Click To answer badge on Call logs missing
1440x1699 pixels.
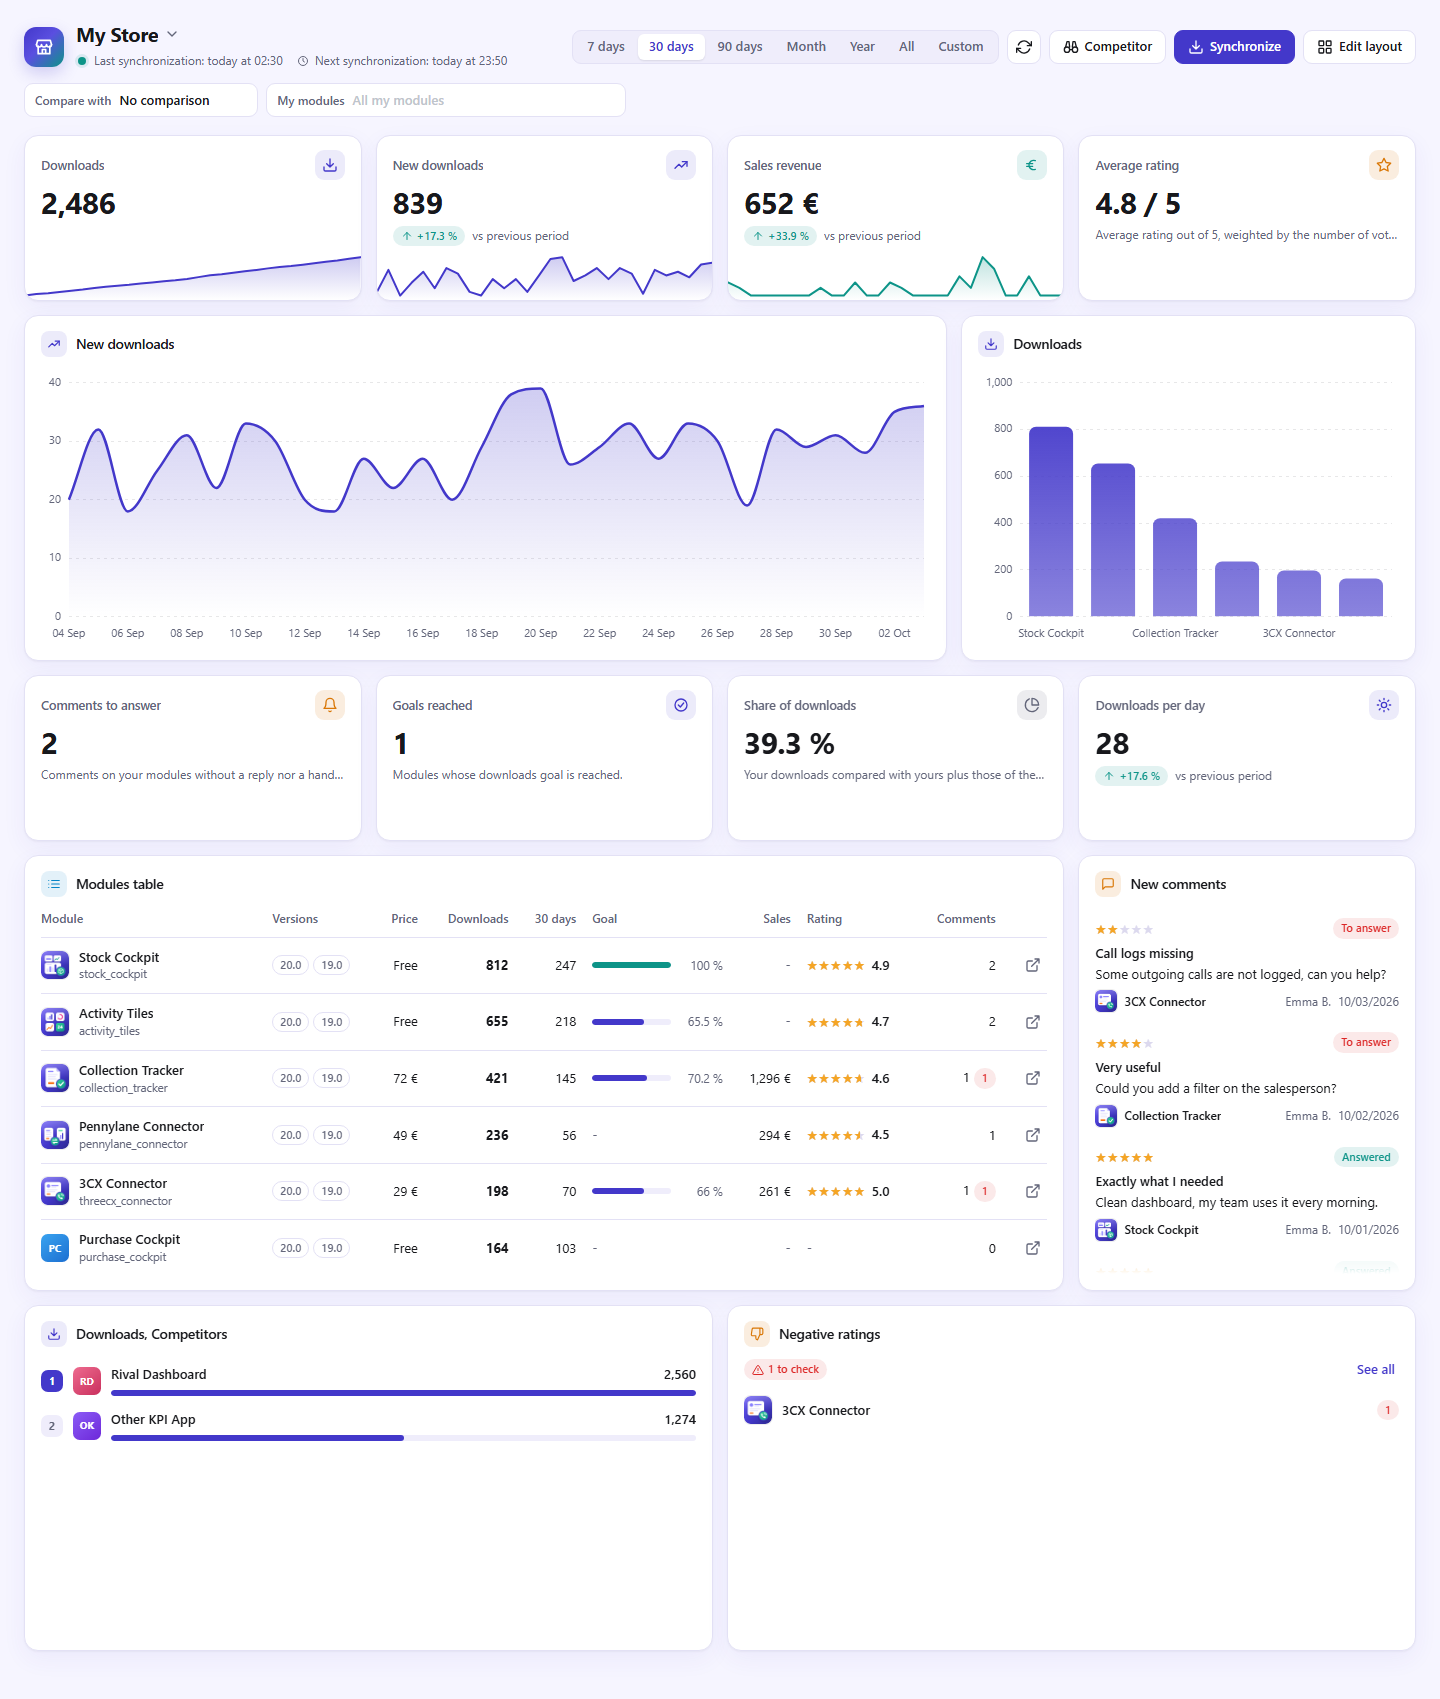tap(1365, 928)
